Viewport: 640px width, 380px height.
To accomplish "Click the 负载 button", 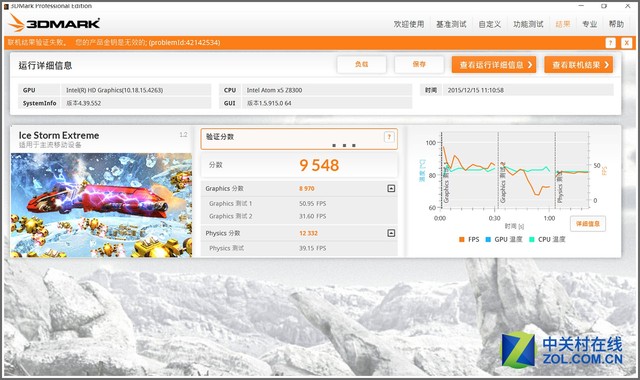I will (362, 64).
